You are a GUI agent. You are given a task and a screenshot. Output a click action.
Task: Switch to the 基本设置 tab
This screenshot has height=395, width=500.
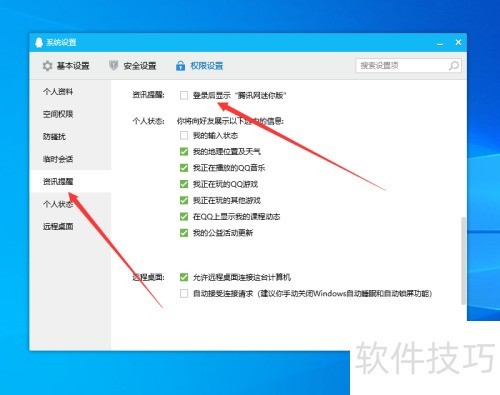tap(66, 66)
